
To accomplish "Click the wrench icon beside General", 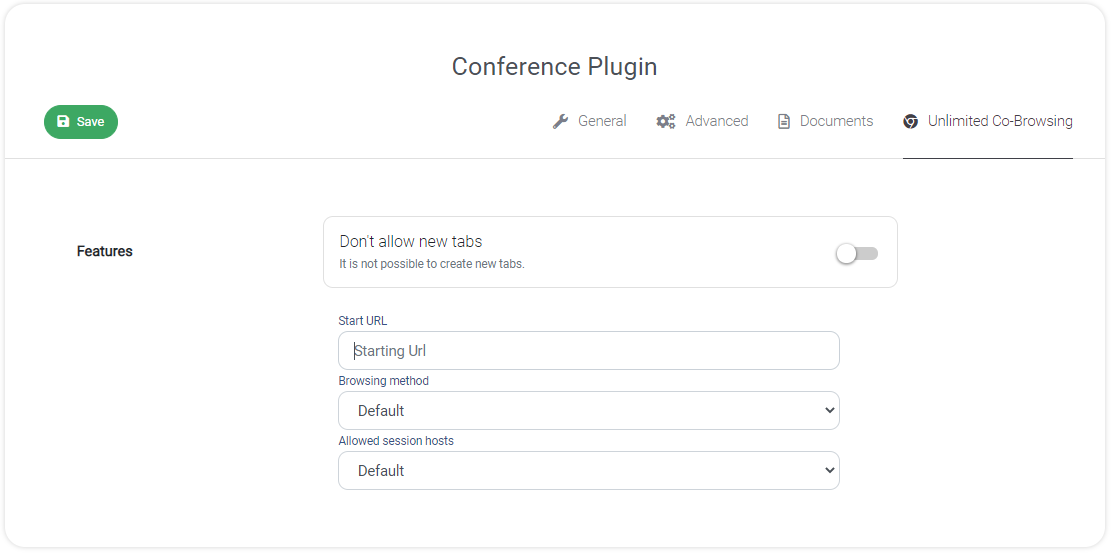I will [560, 122].
